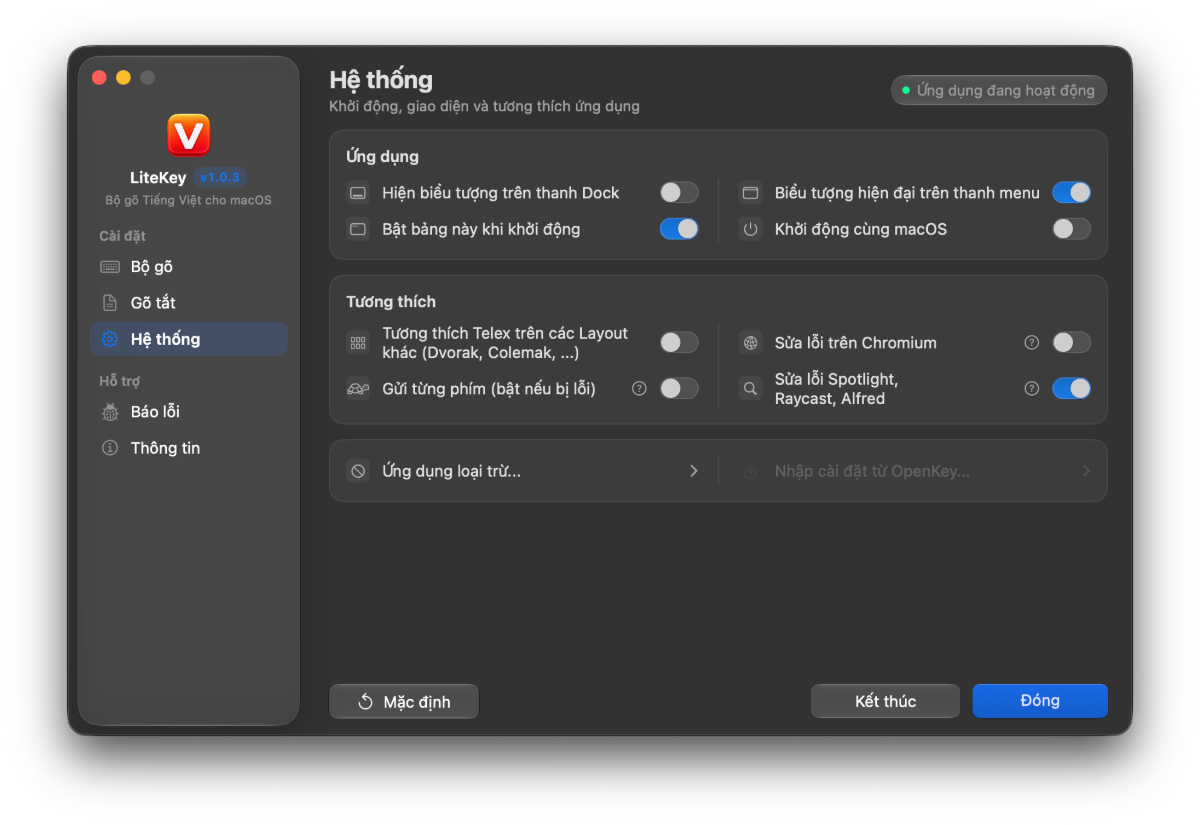Click the magnifier icon beside Sửa lỗi Spotlight
The image size is (1200, 825).
(751, 389)
